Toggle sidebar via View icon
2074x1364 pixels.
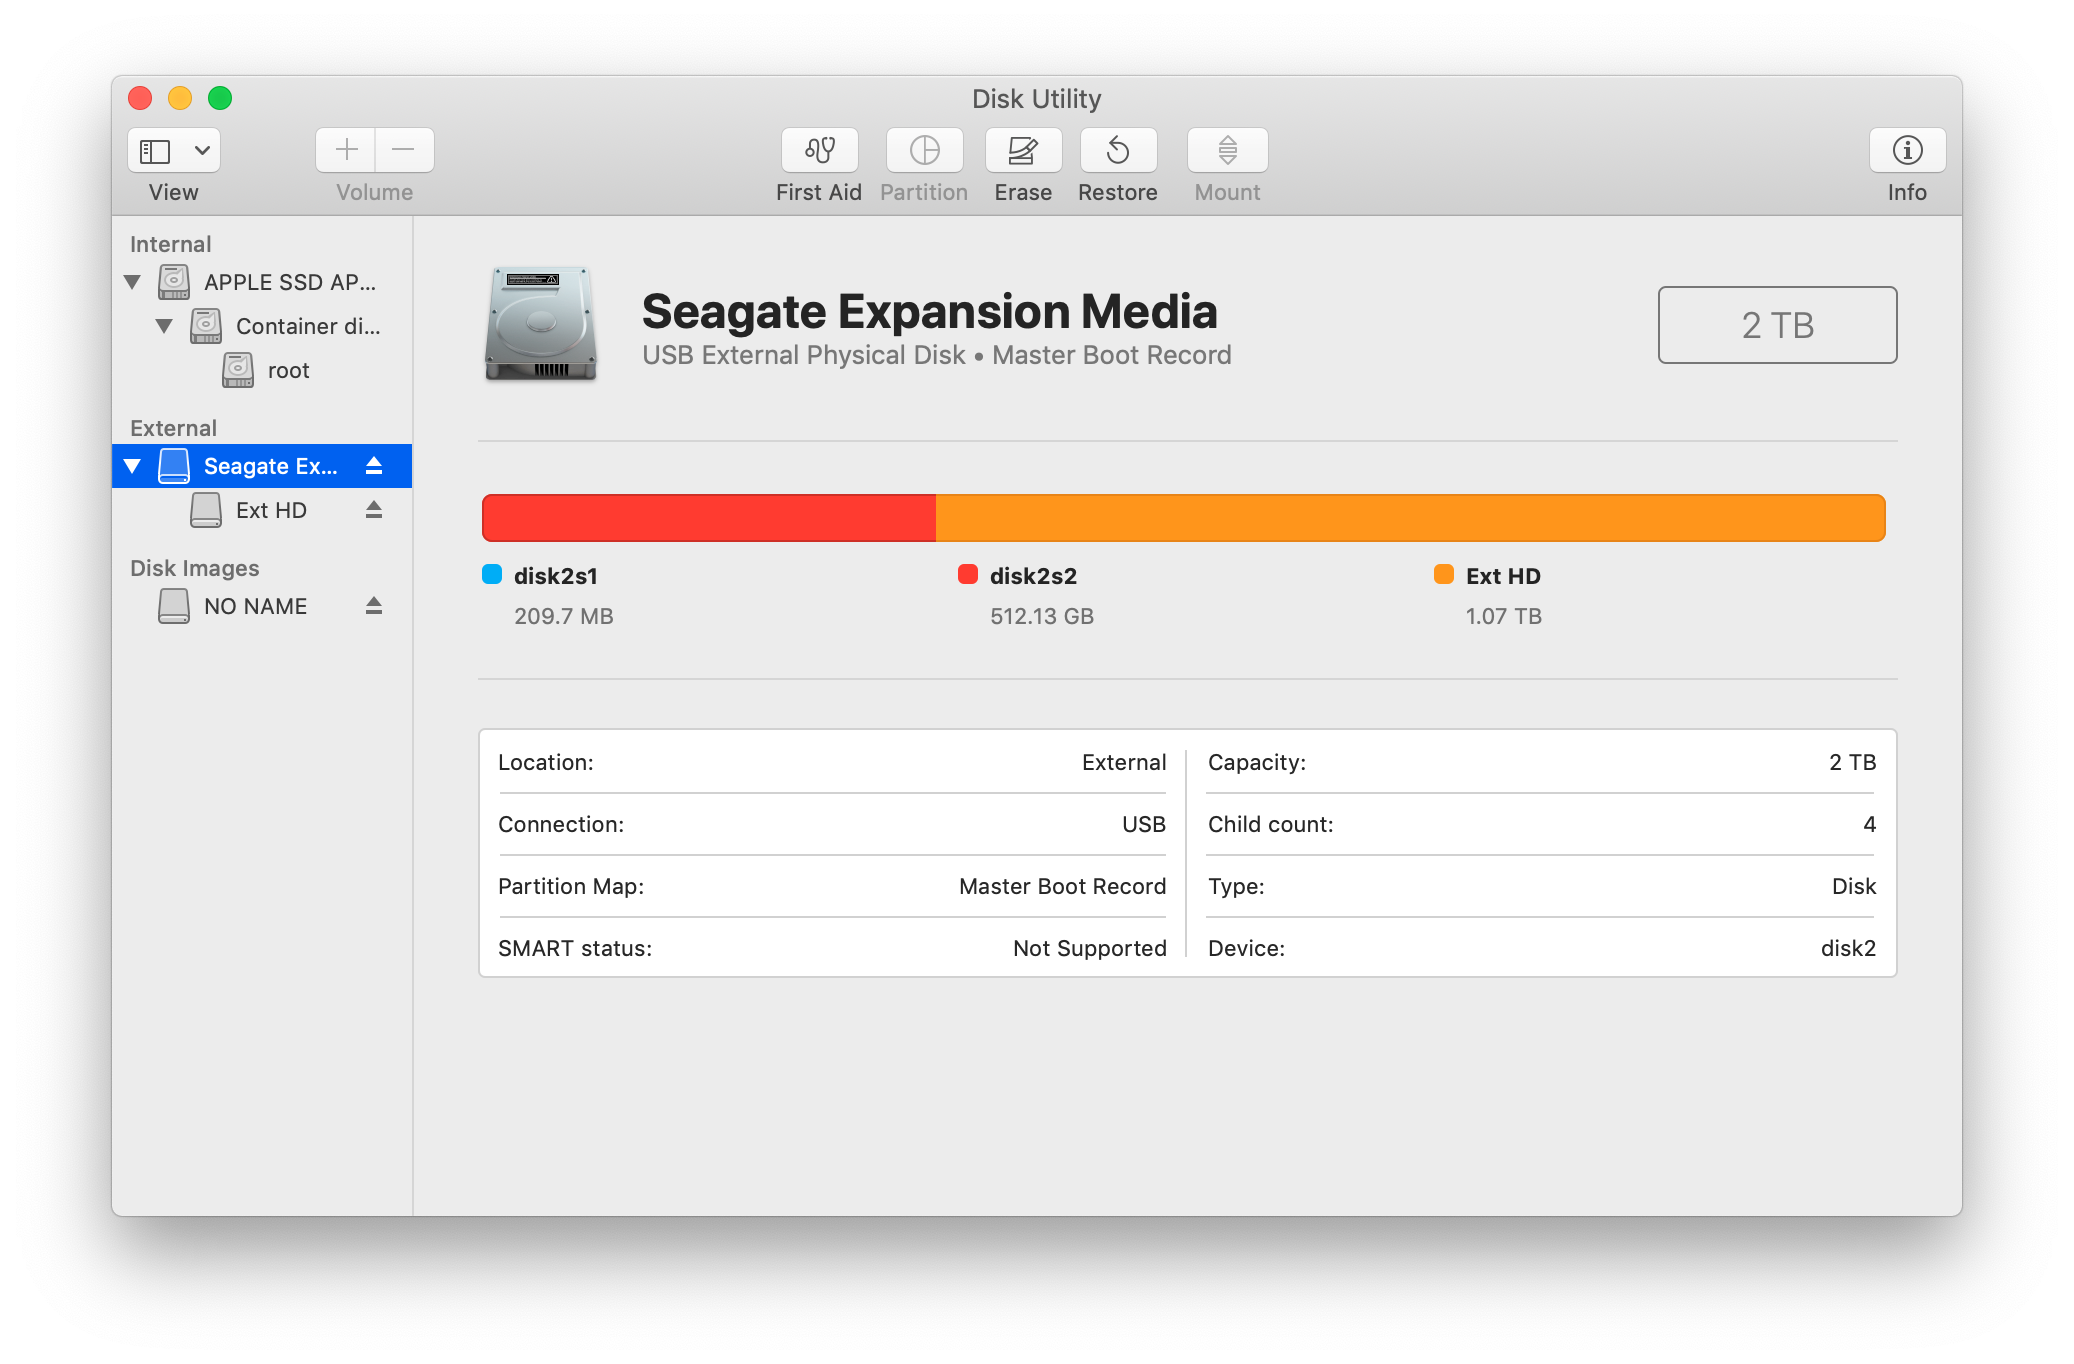pyautogui.click(x=155, y=151)
